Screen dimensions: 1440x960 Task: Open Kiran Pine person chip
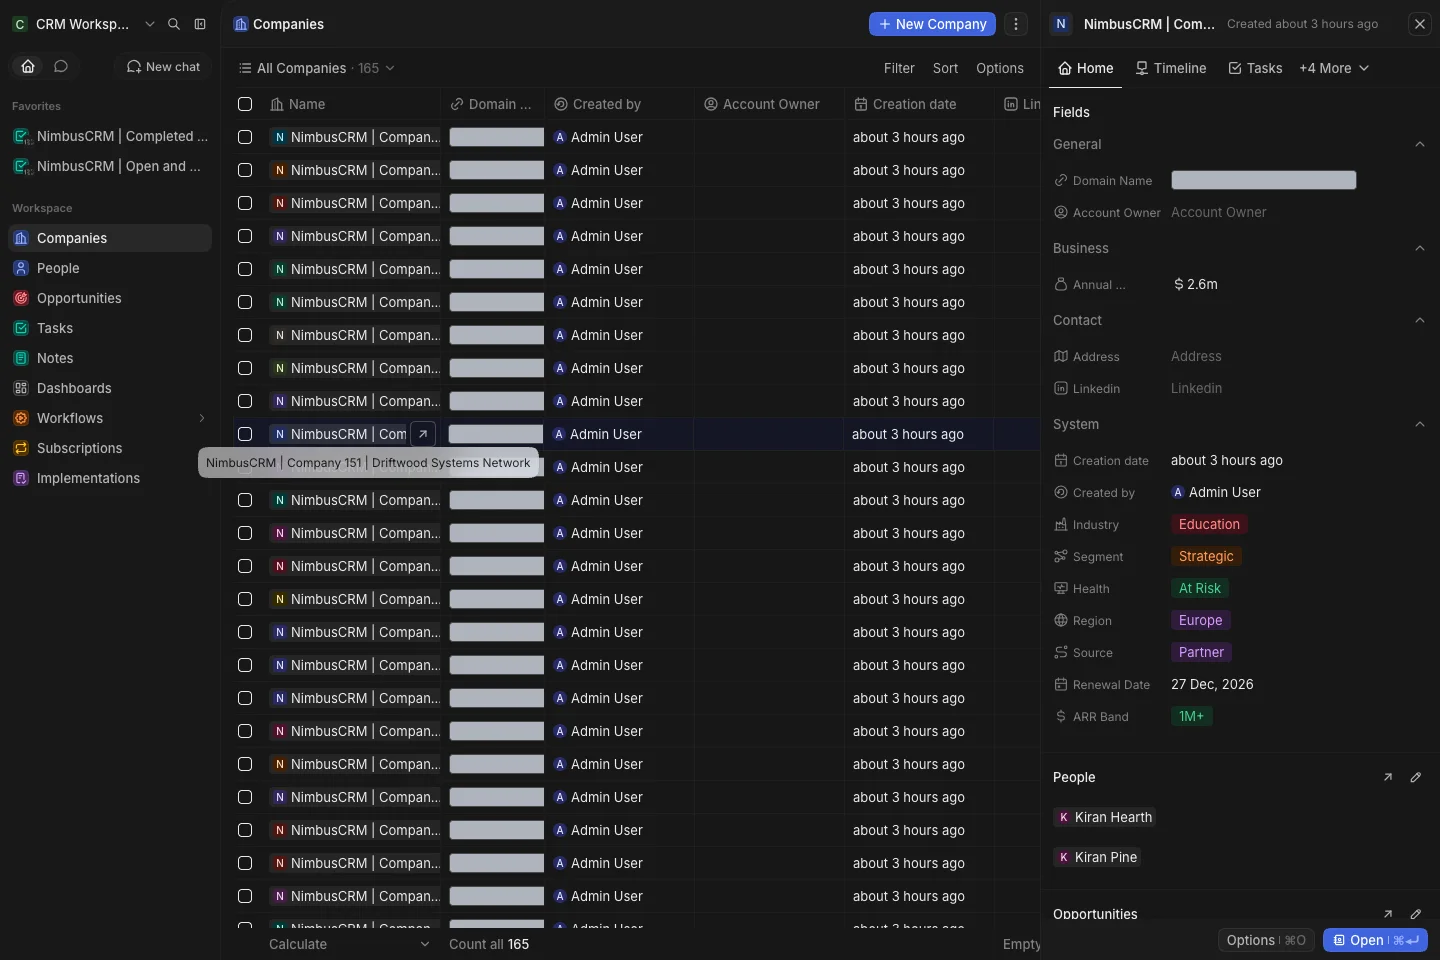[1097, 857]
